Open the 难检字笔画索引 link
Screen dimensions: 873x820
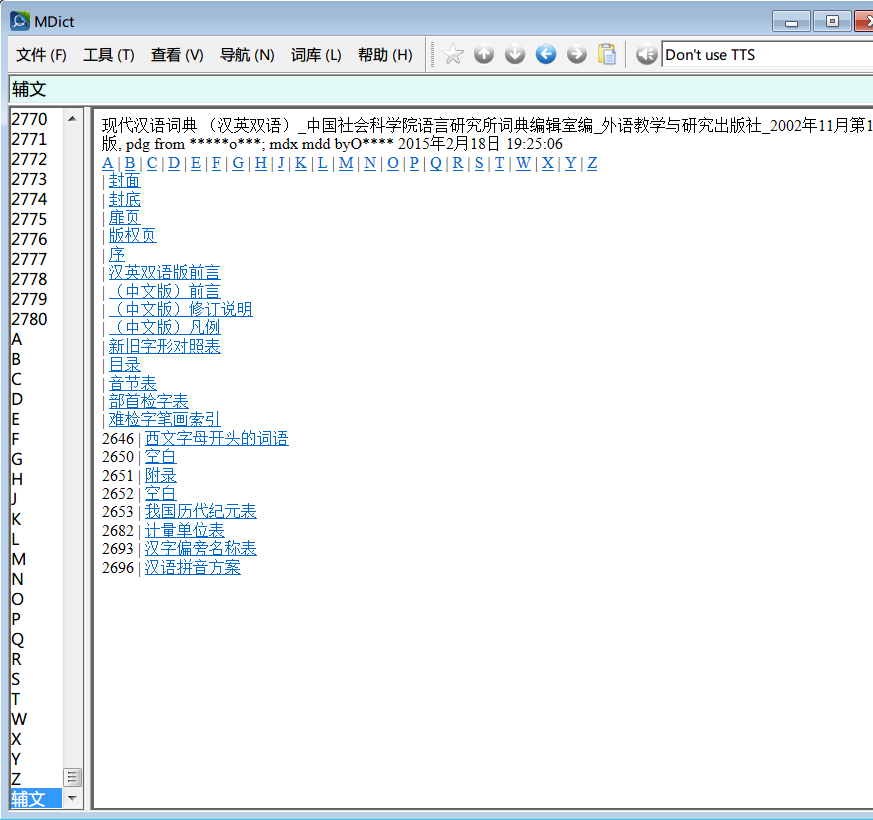164,419
